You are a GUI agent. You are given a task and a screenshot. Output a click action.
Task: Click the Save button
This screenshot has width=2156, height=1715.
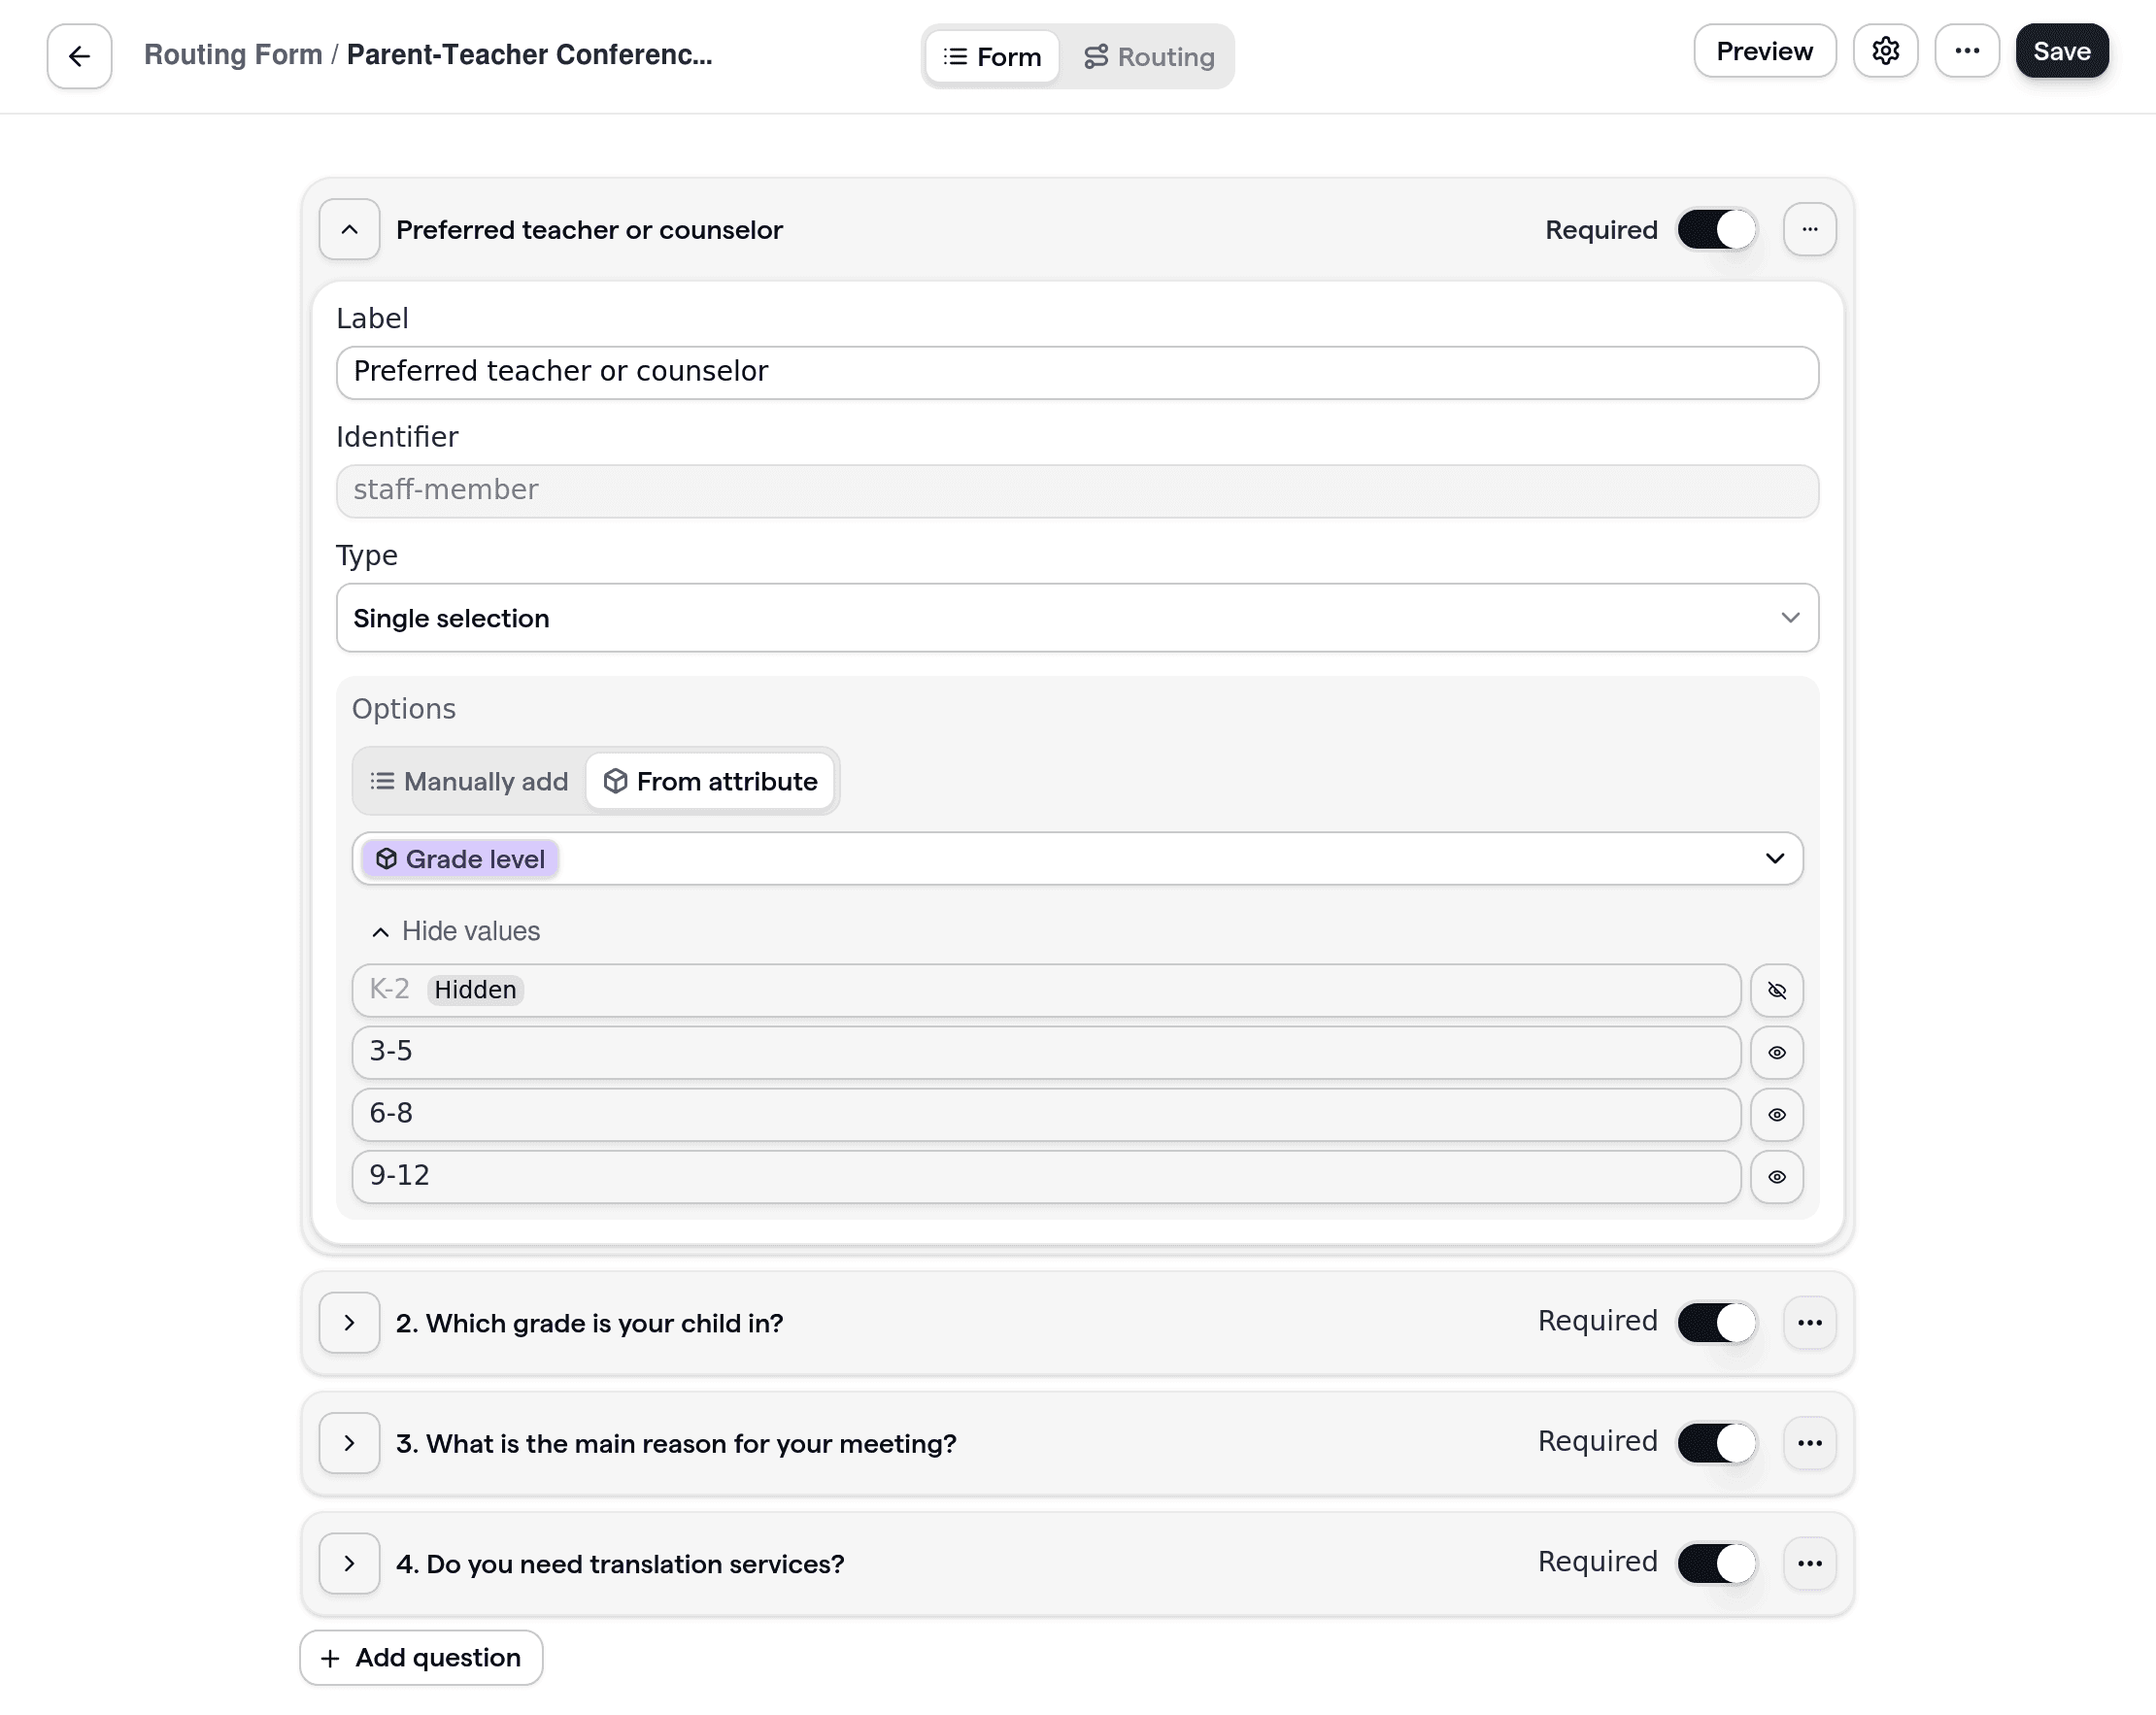click(2060, 51)
